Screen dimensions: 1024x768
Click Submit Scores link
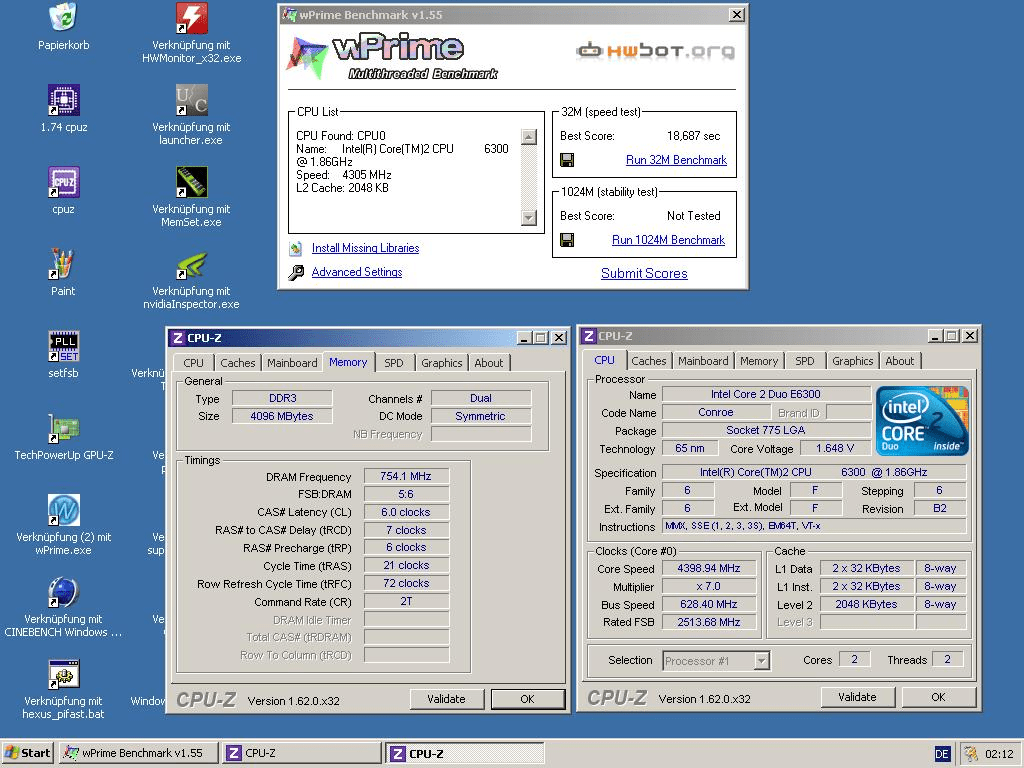click(x=644, y=274)
